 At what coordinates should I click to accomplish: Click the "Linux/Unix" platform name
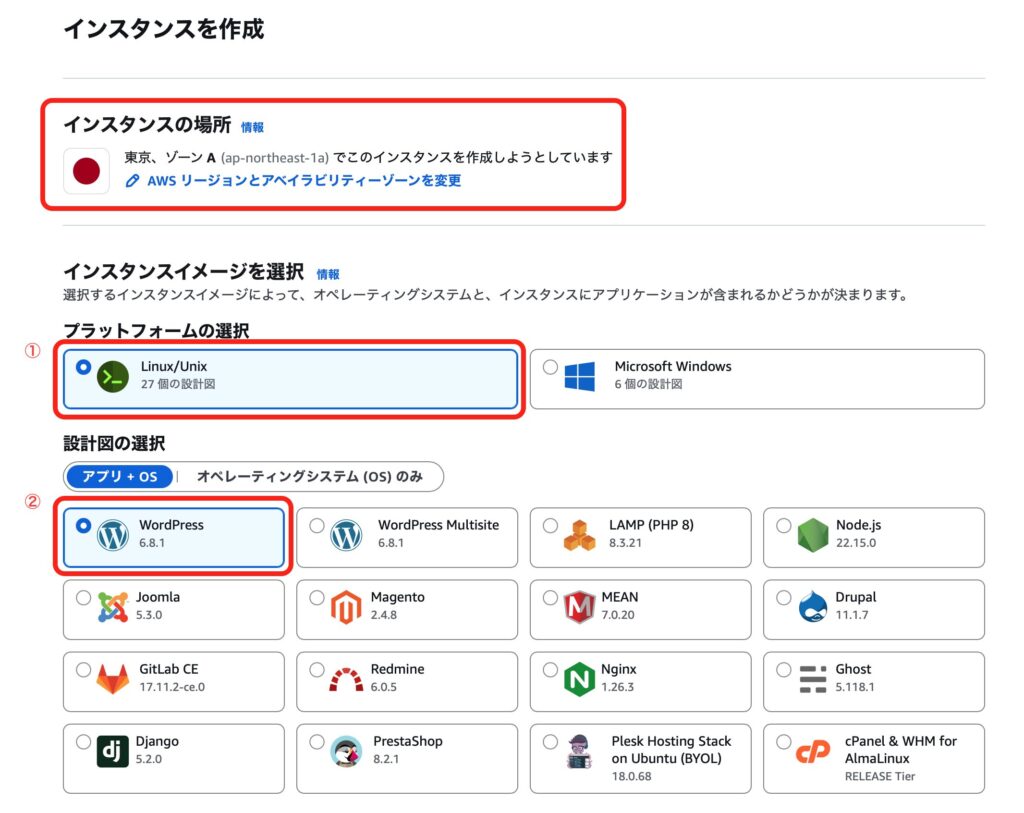tap(174, 366)
